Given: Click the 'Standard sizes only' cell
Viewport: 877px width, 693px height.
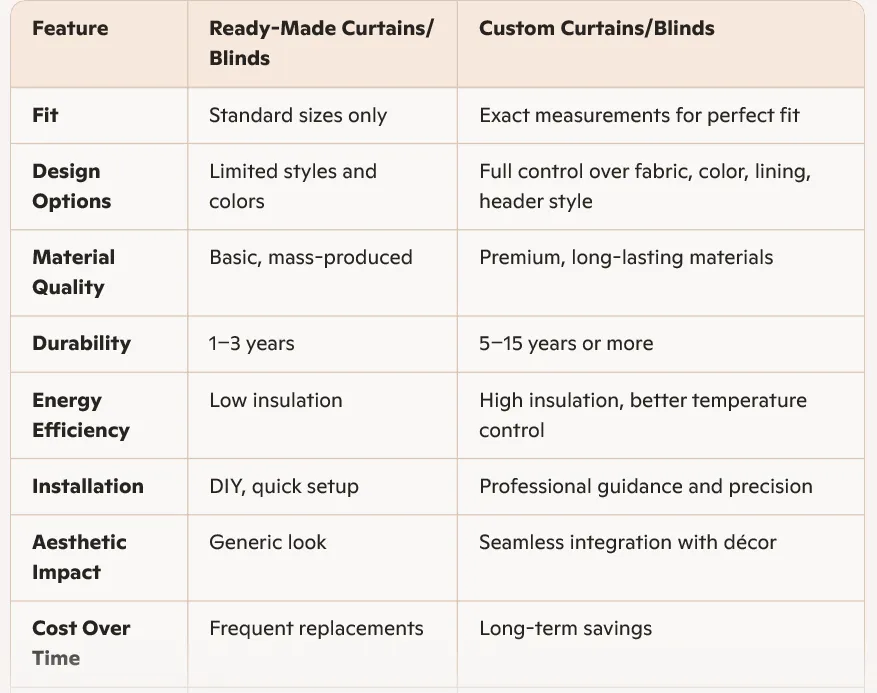Looking at the screenshot, I should (297, 115).
